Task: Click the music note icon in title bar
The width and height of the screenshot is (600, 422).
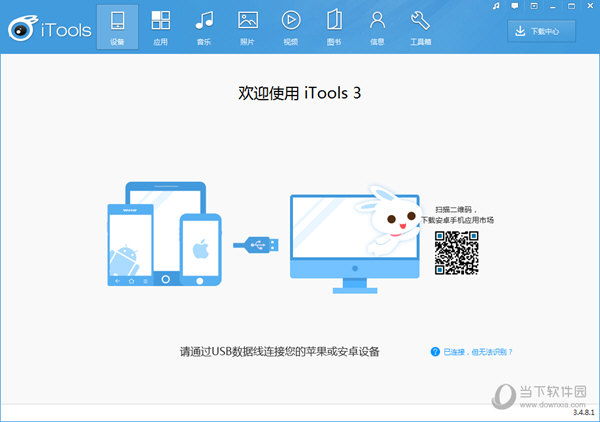Action: 496,6
